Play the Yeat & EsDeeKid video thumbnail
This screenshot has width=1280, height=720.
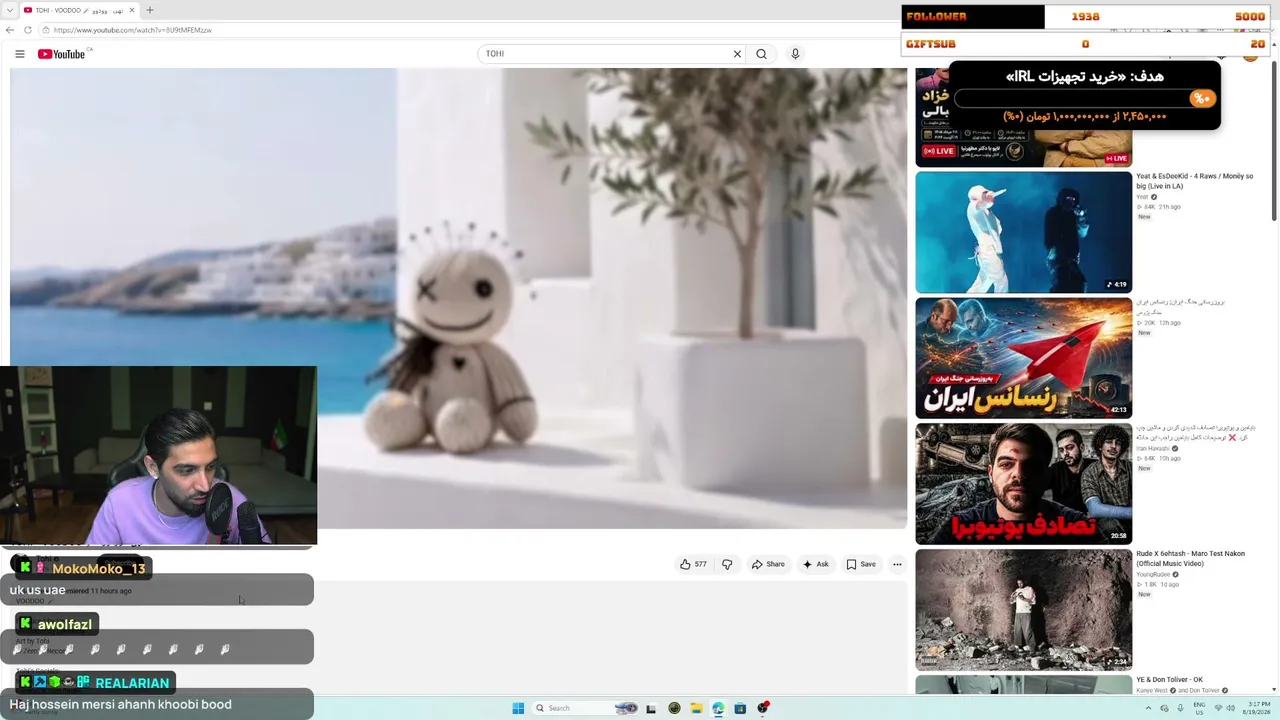1023,232
